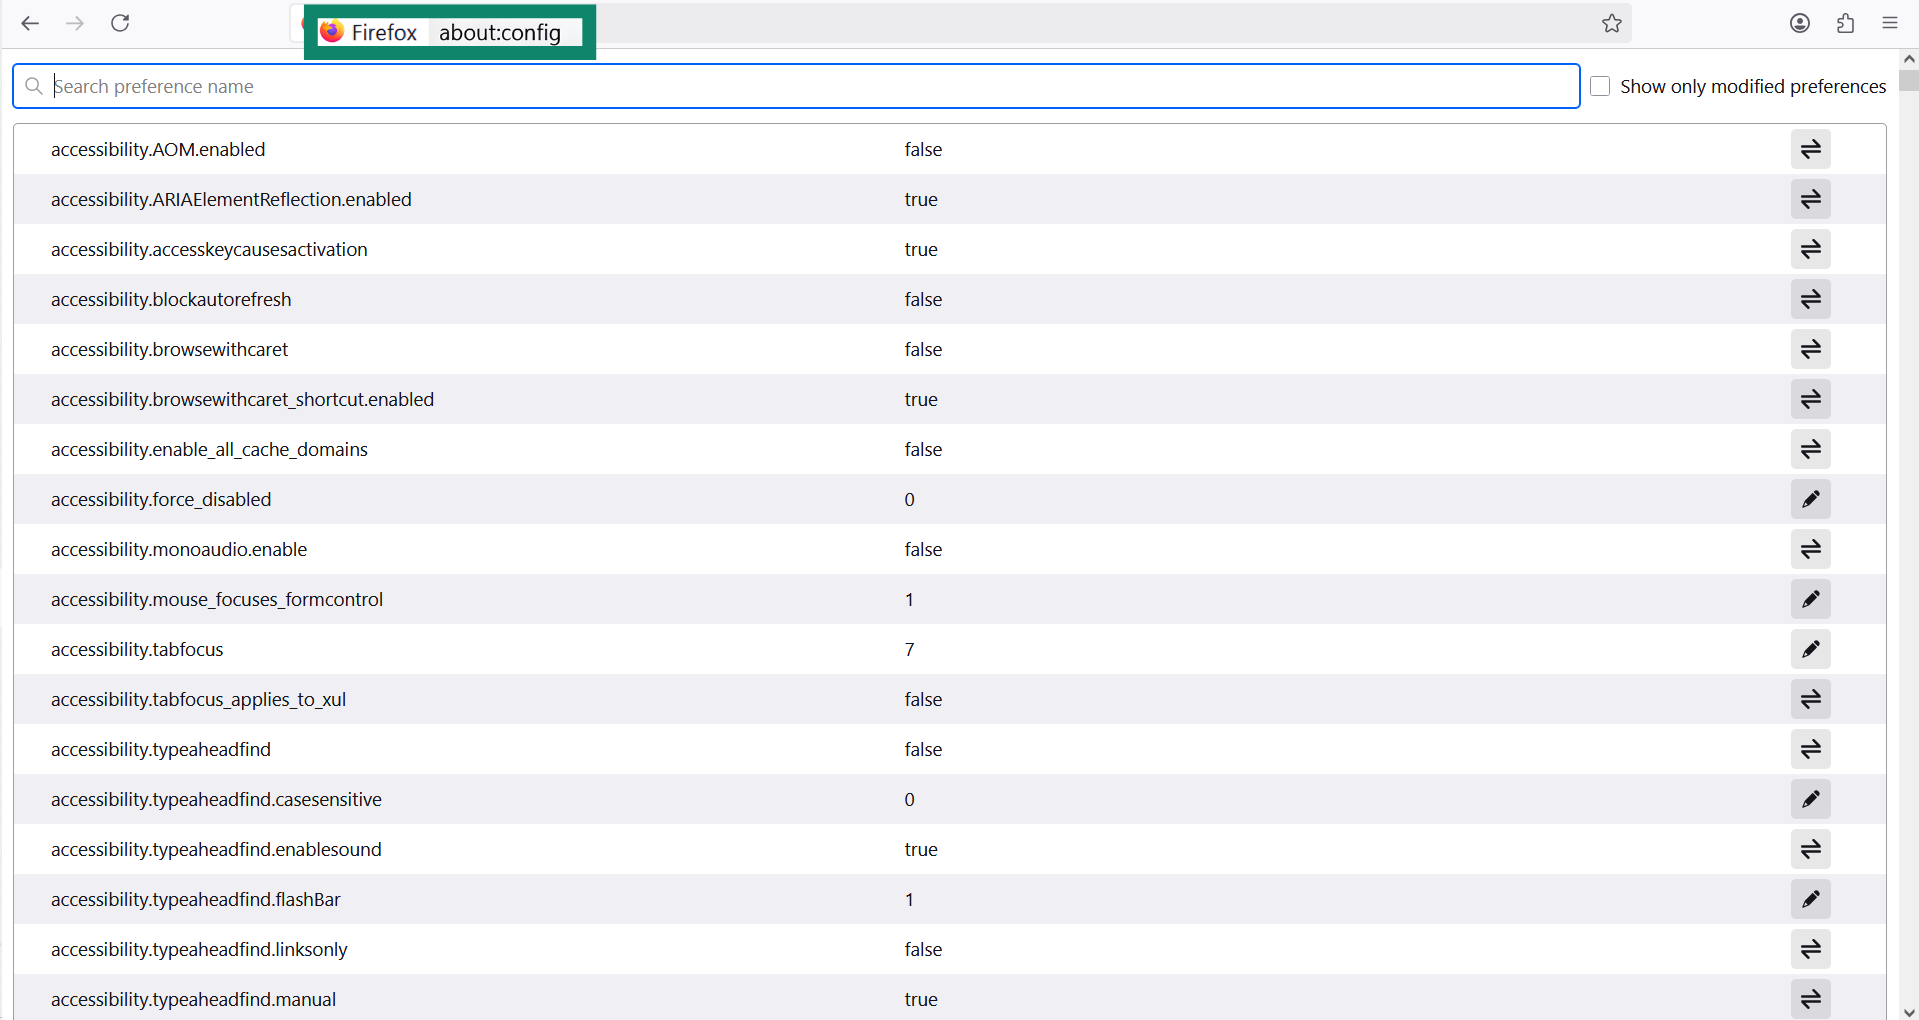Bookmark this page with the star icon
This screenshot has width=1919, height=1020.
pyautogui.click(x=1611, y=23)
